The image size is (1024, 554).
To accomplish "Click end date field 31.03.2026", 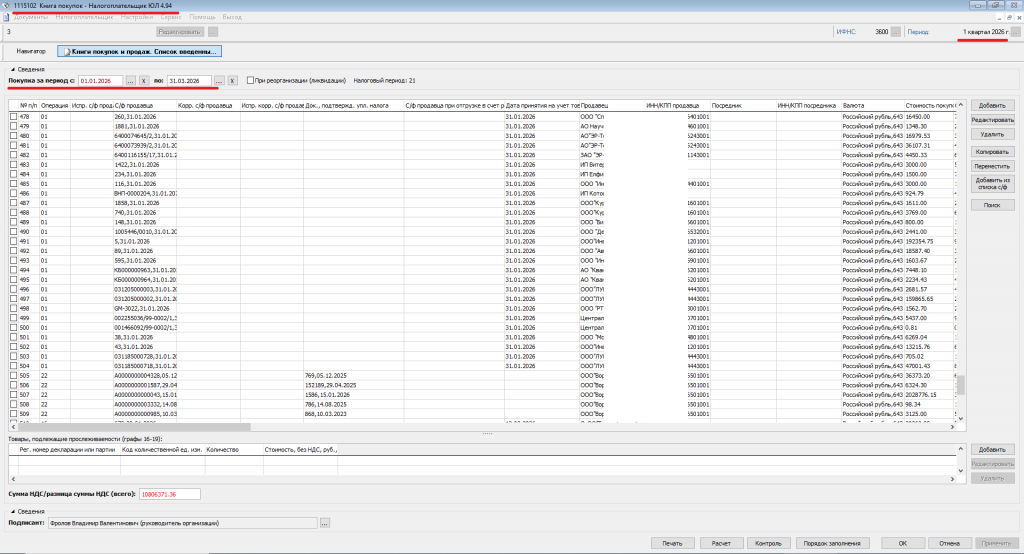I will tap(189, 80).
